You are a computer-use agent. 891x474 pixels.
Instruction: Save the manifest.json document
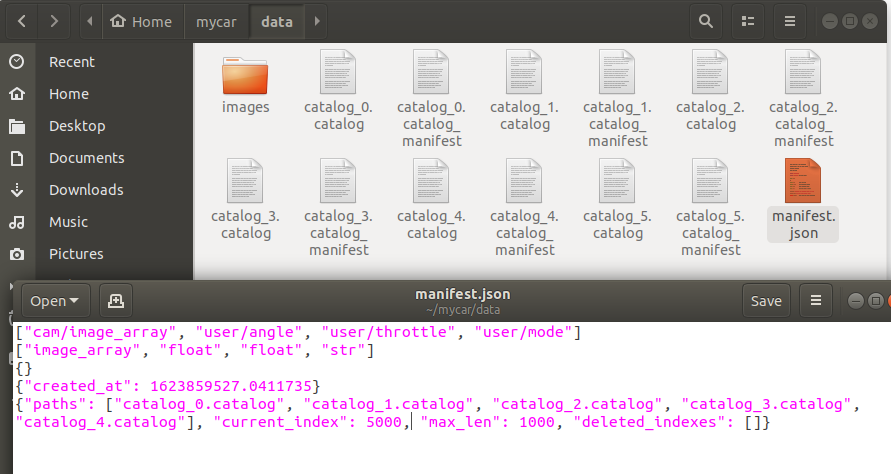tap(766, 301)
